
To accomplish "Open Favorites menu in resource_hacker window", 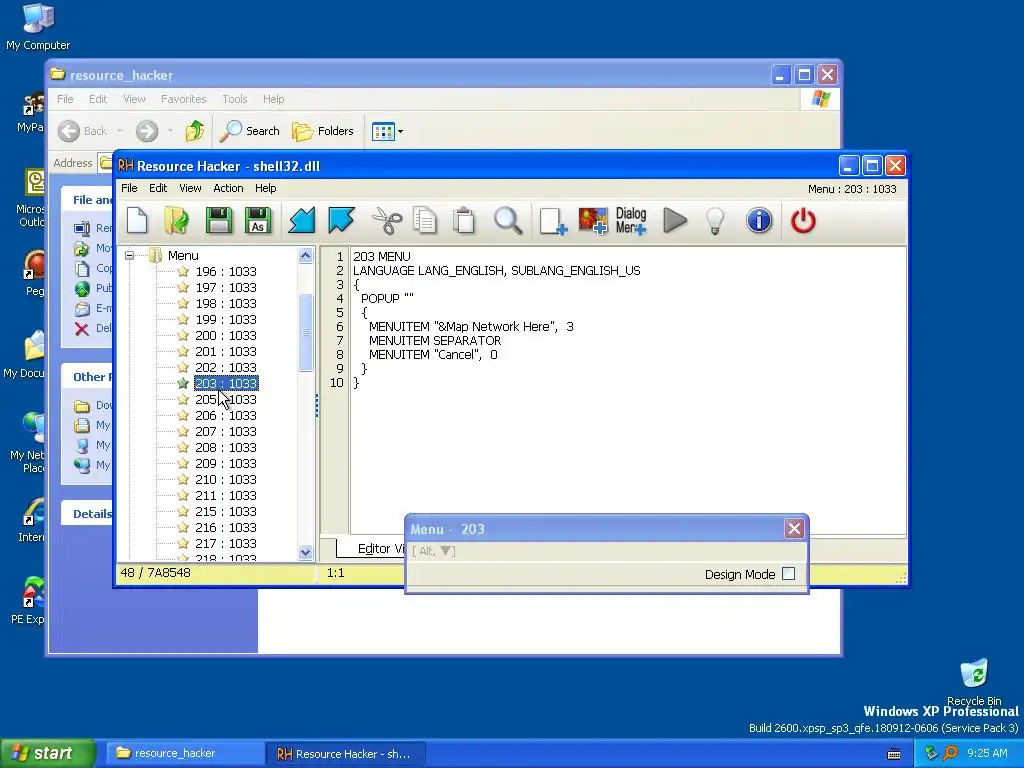I will click(184, 99).
